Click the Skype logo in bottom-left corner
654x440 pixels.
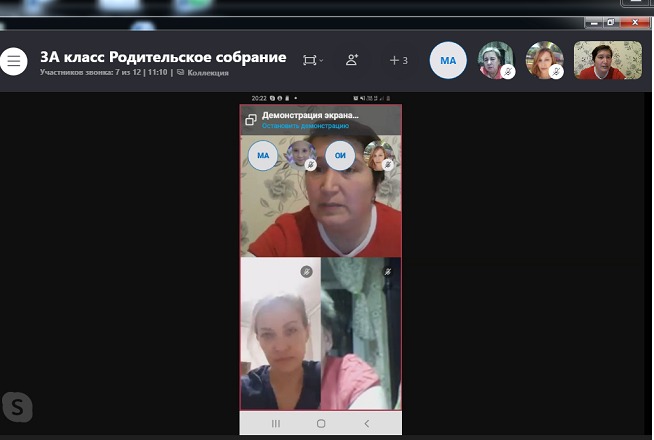click(16, 406)
